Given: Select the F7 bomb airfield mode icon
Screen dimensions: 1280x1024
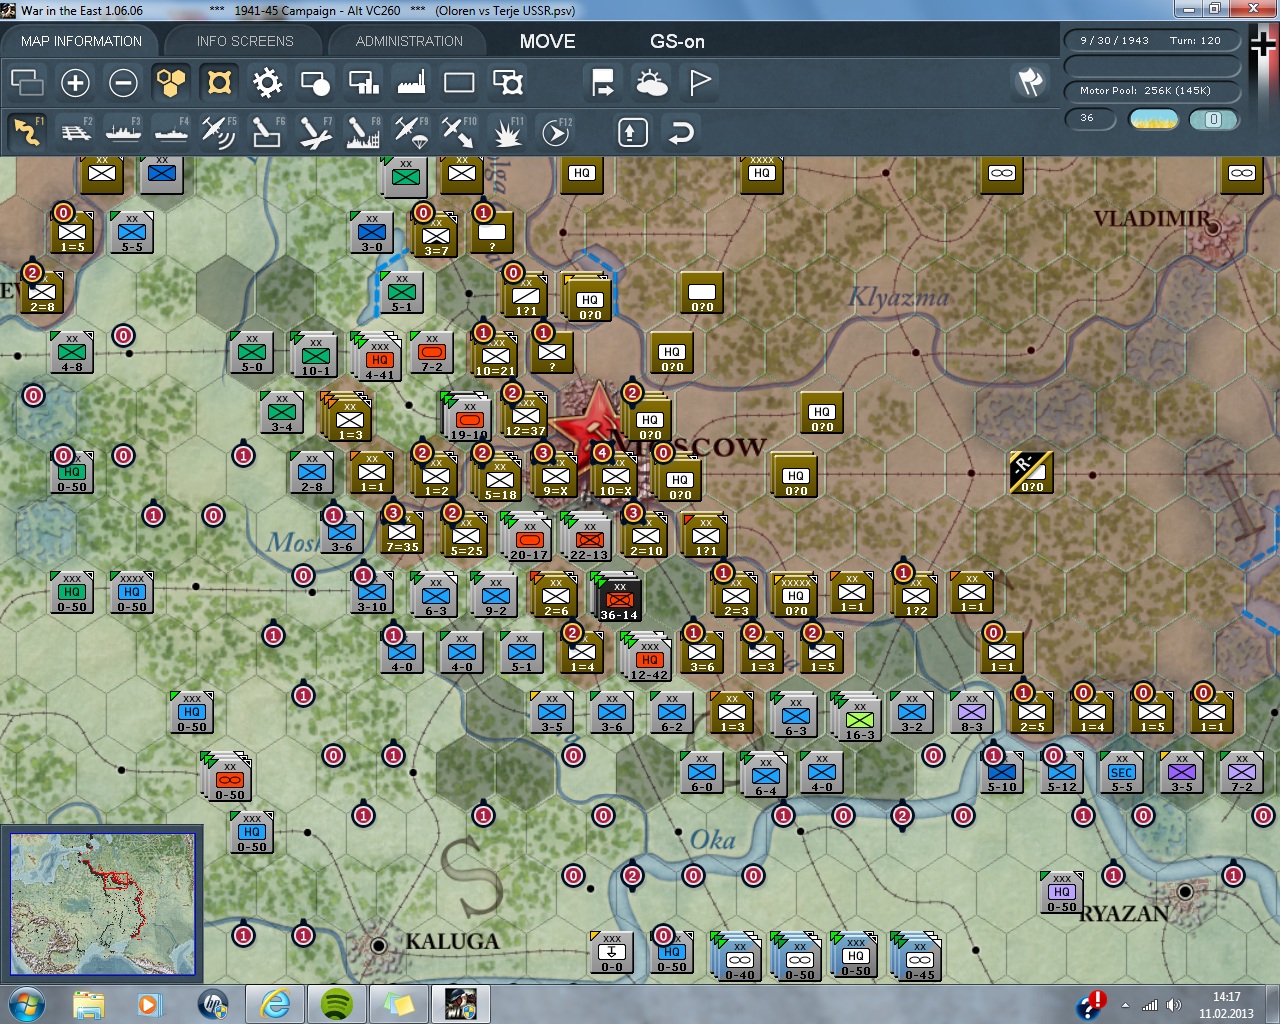Looking at the screenshot, I should click(x=315, y=132).
